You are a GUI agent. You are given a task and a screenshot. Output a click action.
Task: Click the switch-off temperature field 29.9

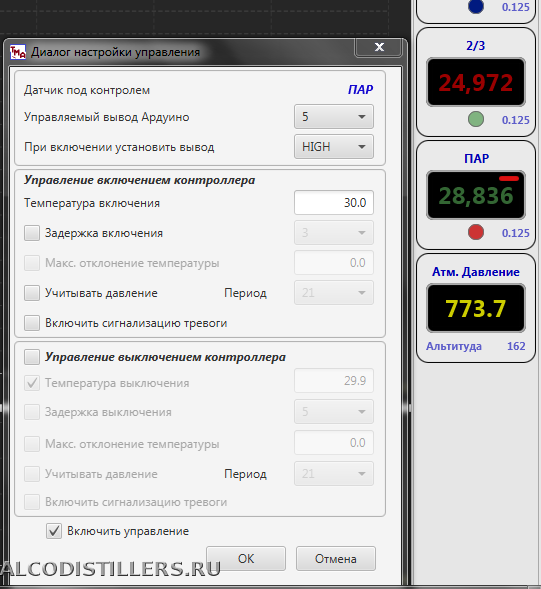point(334,381)
